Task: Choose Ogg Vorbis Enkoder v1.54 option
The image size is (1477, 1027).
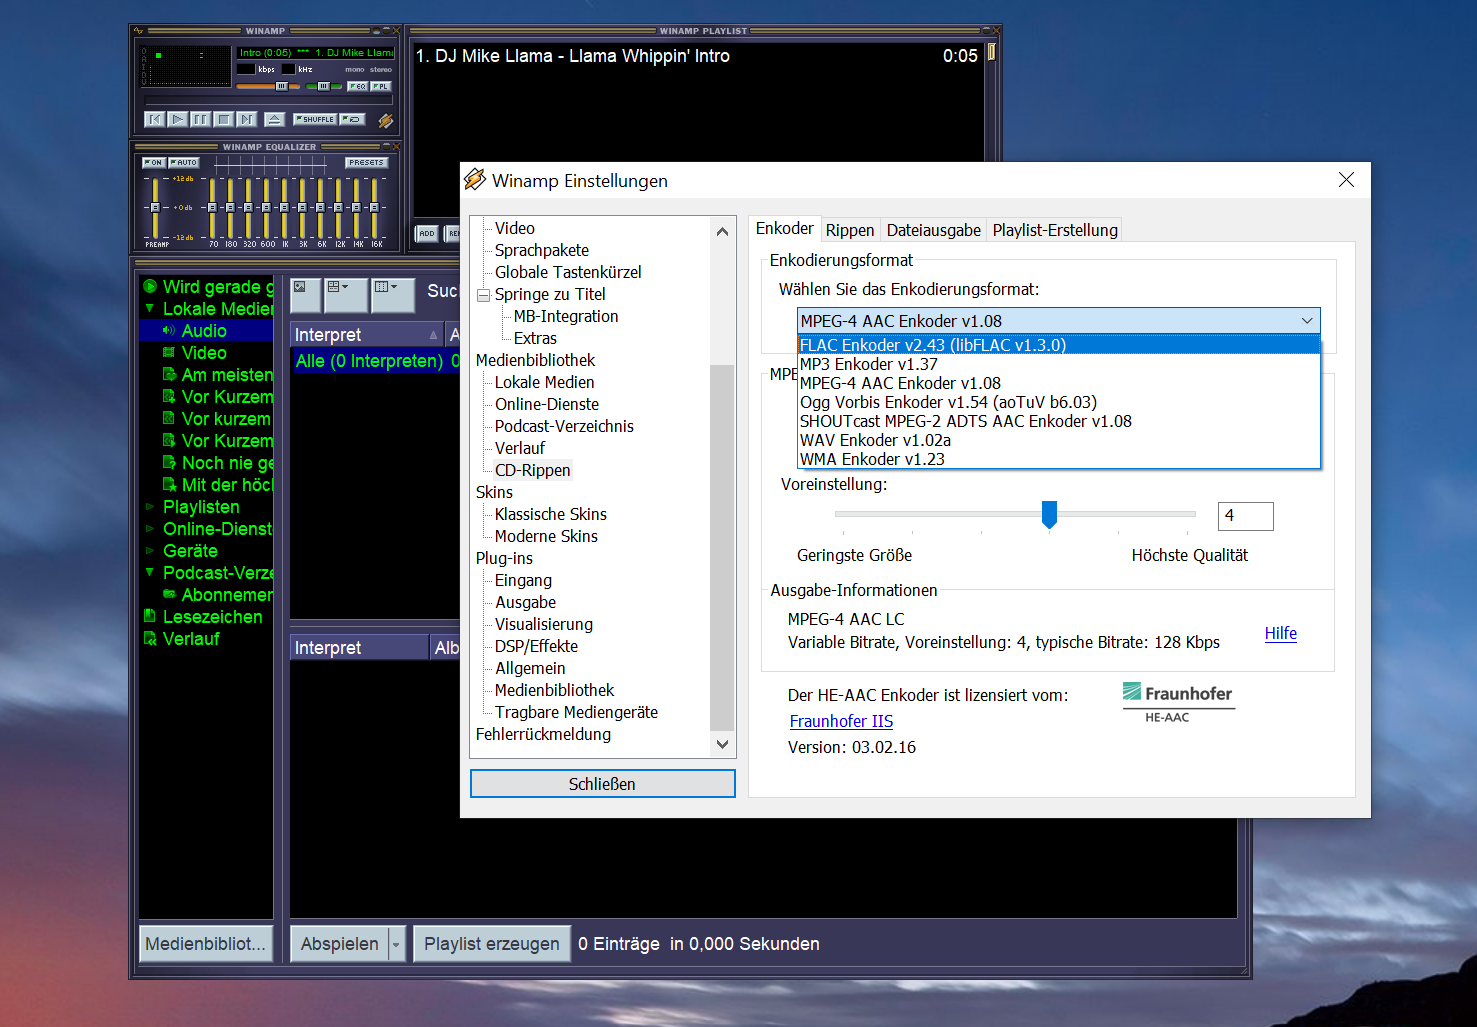Action: (1059, 402)
